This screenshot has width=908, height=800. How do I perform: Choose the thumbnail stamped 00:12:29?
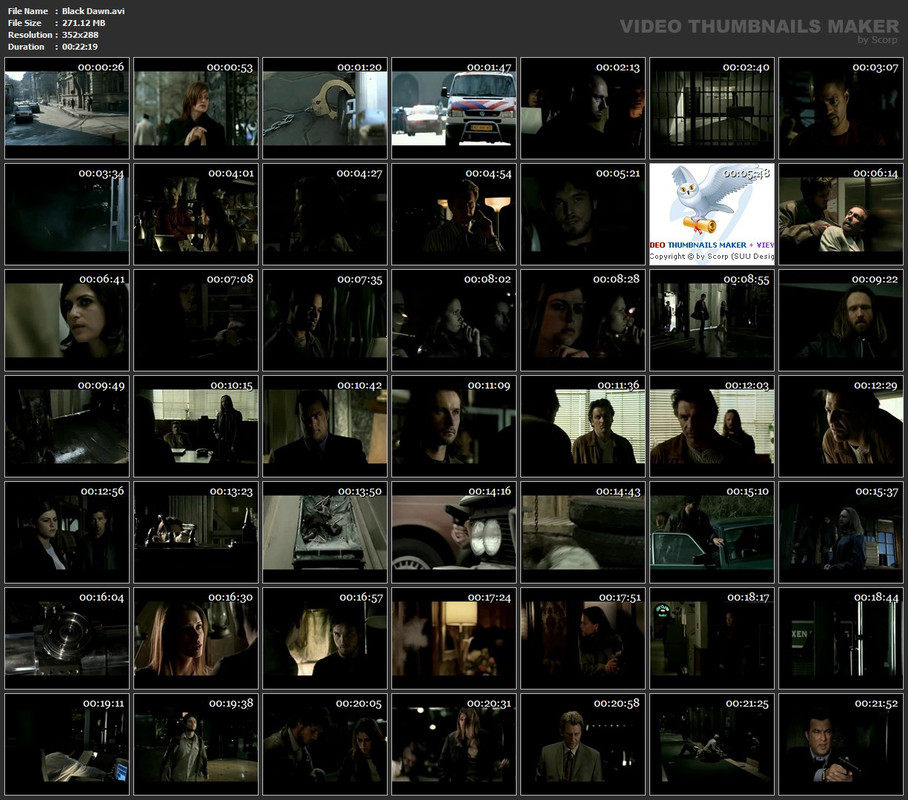[841, 426]
